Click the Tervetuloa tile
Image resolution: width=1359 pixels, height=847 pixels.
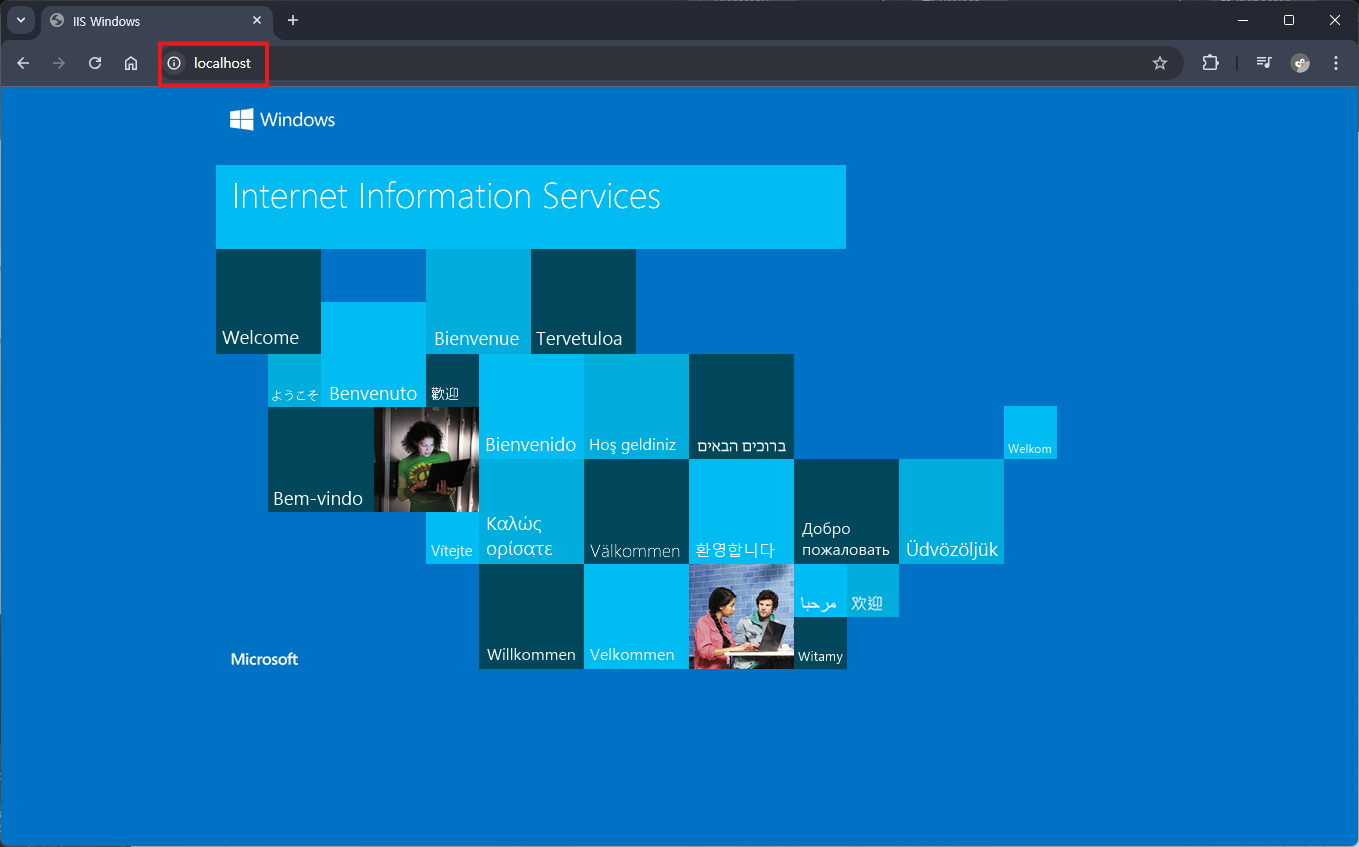pyautogui.click(x=583, y=301)
